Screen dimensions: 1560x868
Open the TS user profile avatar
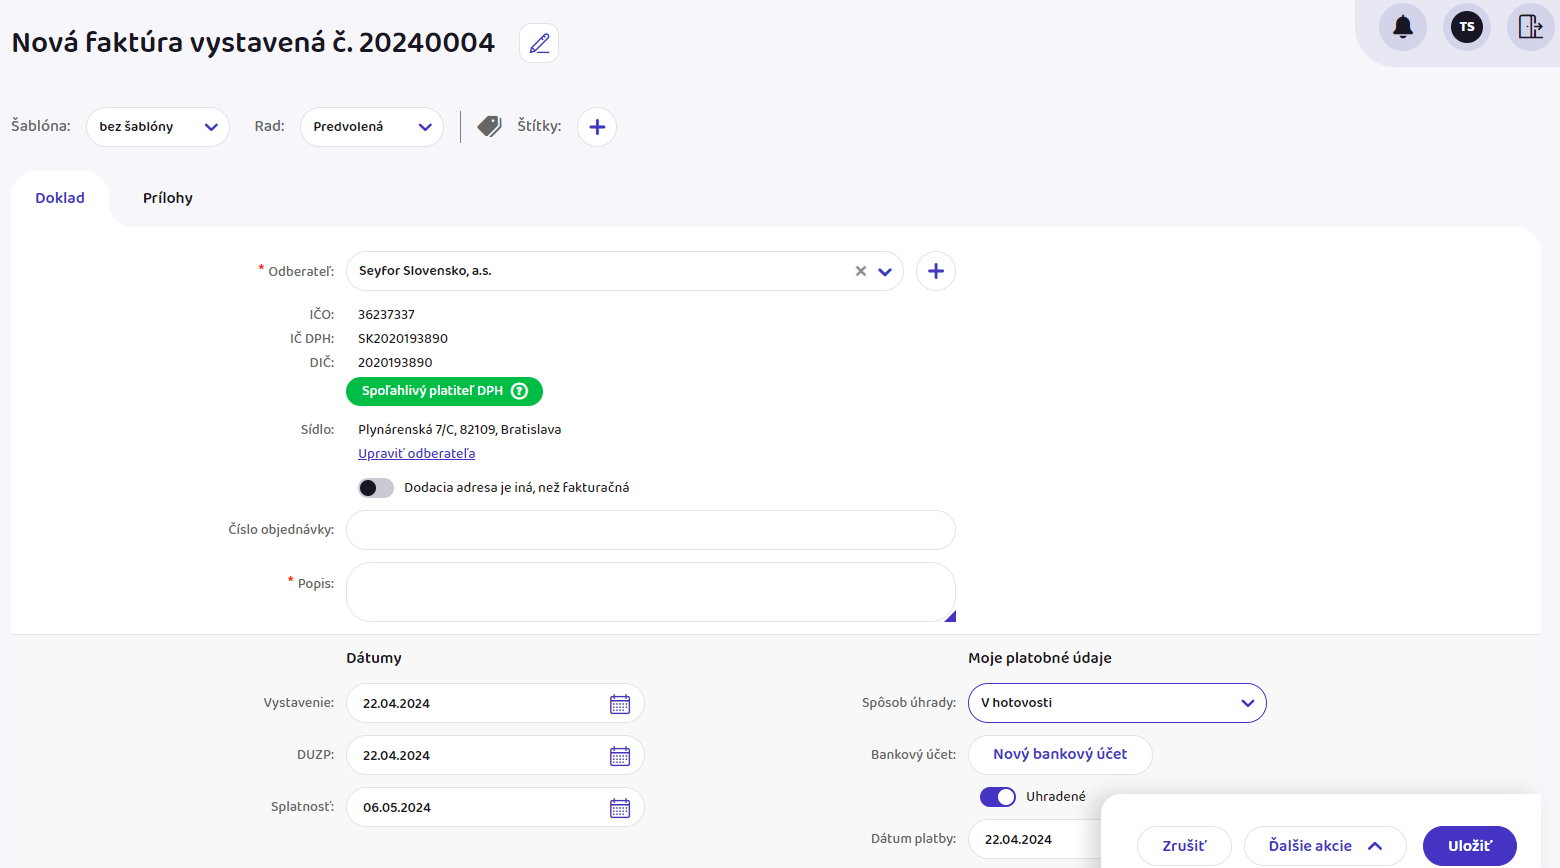1466,27
